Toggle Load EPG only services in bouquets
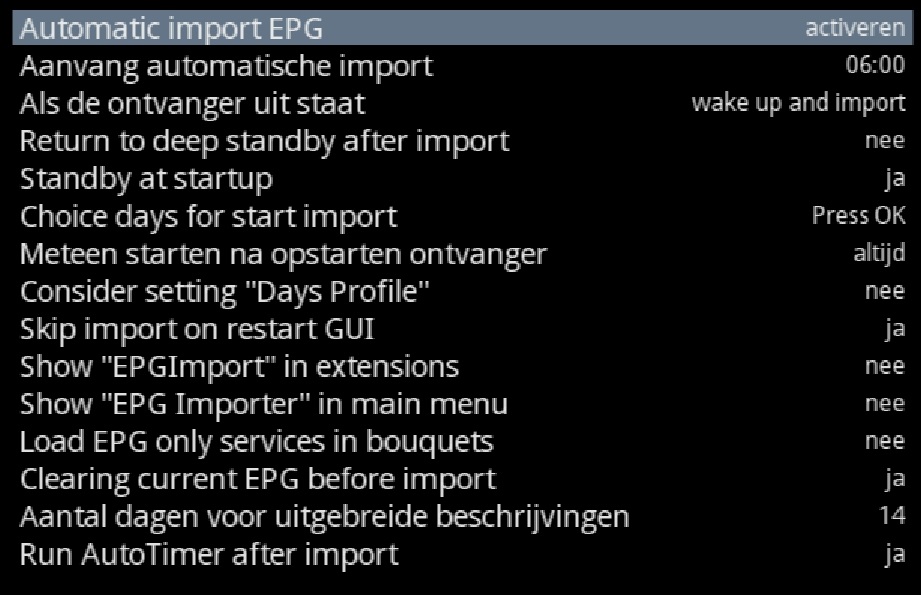Image resolution: width=921 pixels, height=595 pixels. (x=884, y=441)
